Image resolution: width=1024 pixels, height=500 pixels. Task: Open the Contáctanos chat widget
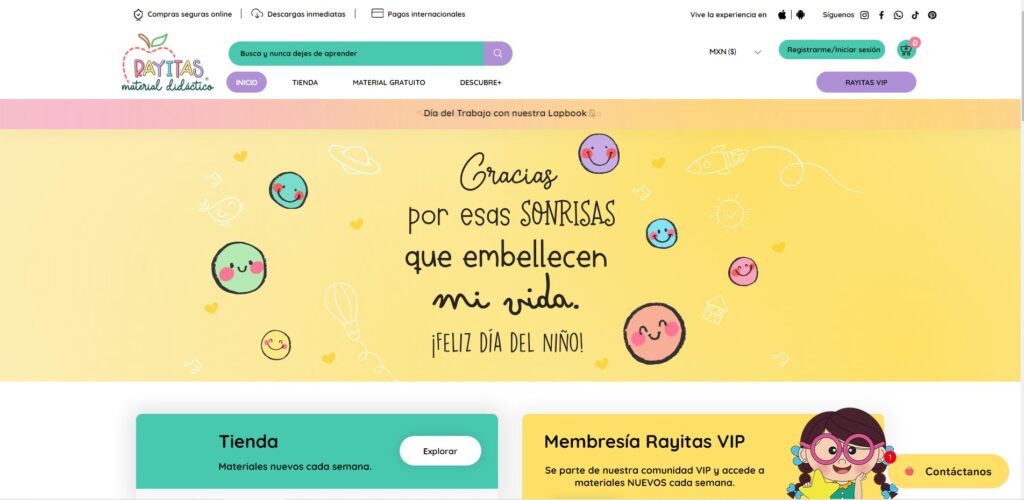tap(948, 471)
